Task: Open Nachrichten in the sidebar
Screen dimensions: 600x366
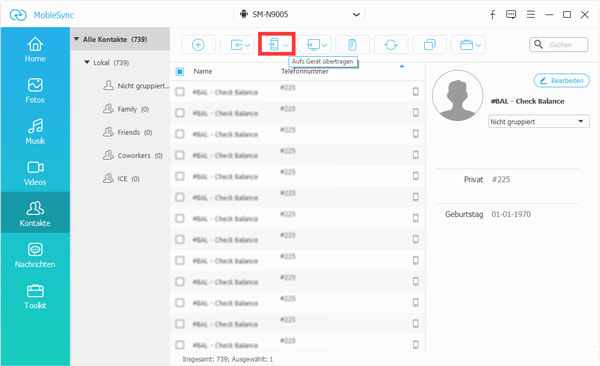Action: (35, 255)
